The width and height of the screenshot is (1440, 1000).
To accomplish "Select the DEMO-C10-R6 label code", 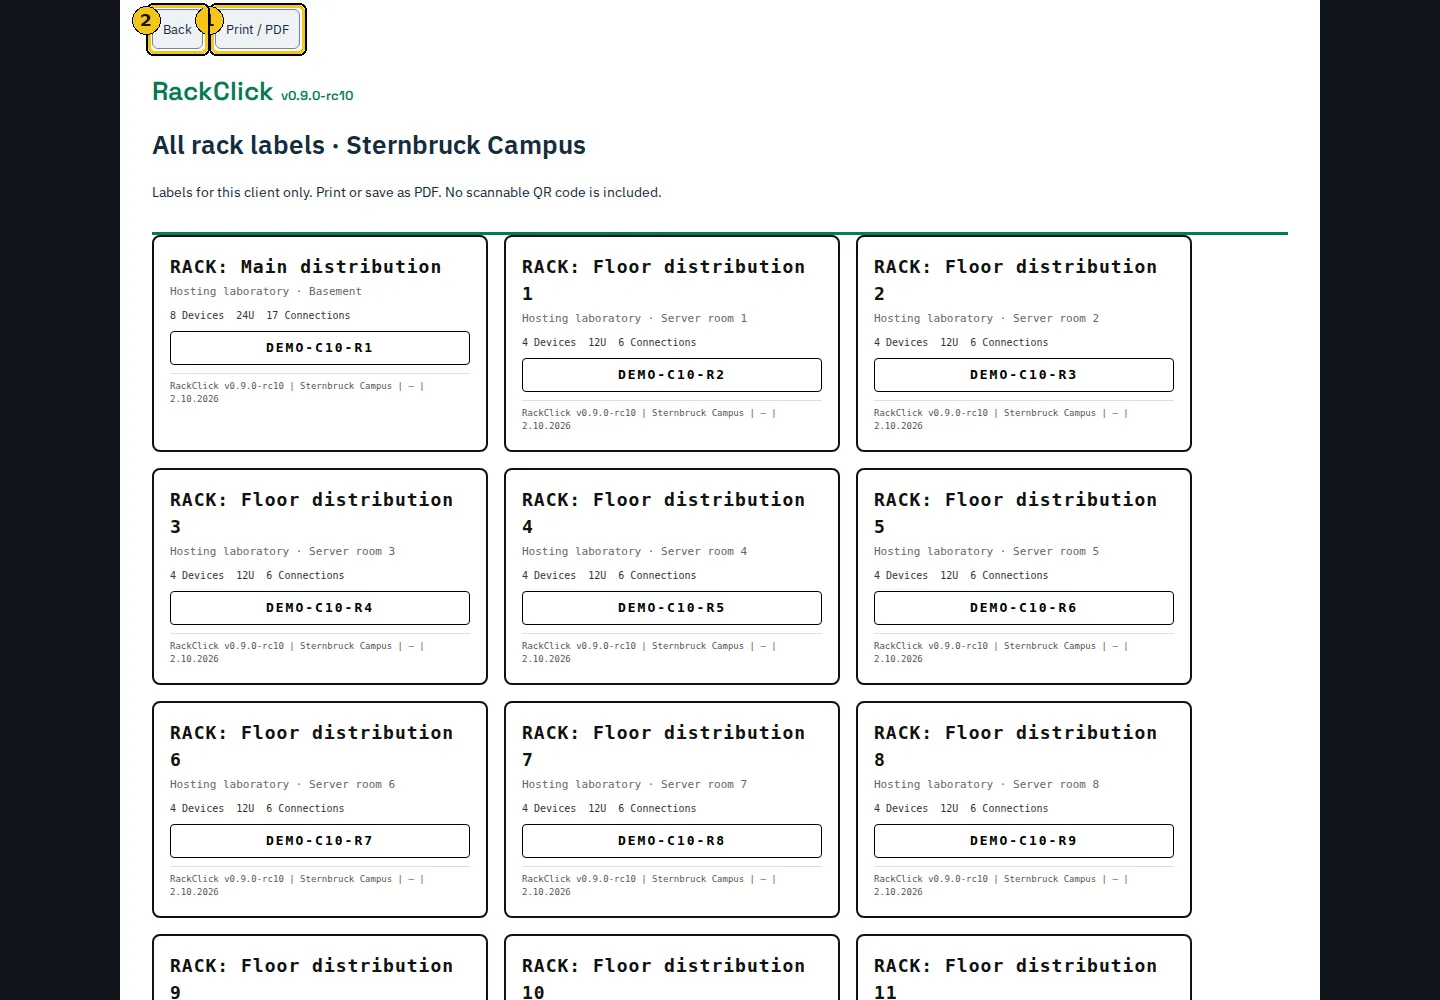I will pyautogui.click(x=1024, y=608).
